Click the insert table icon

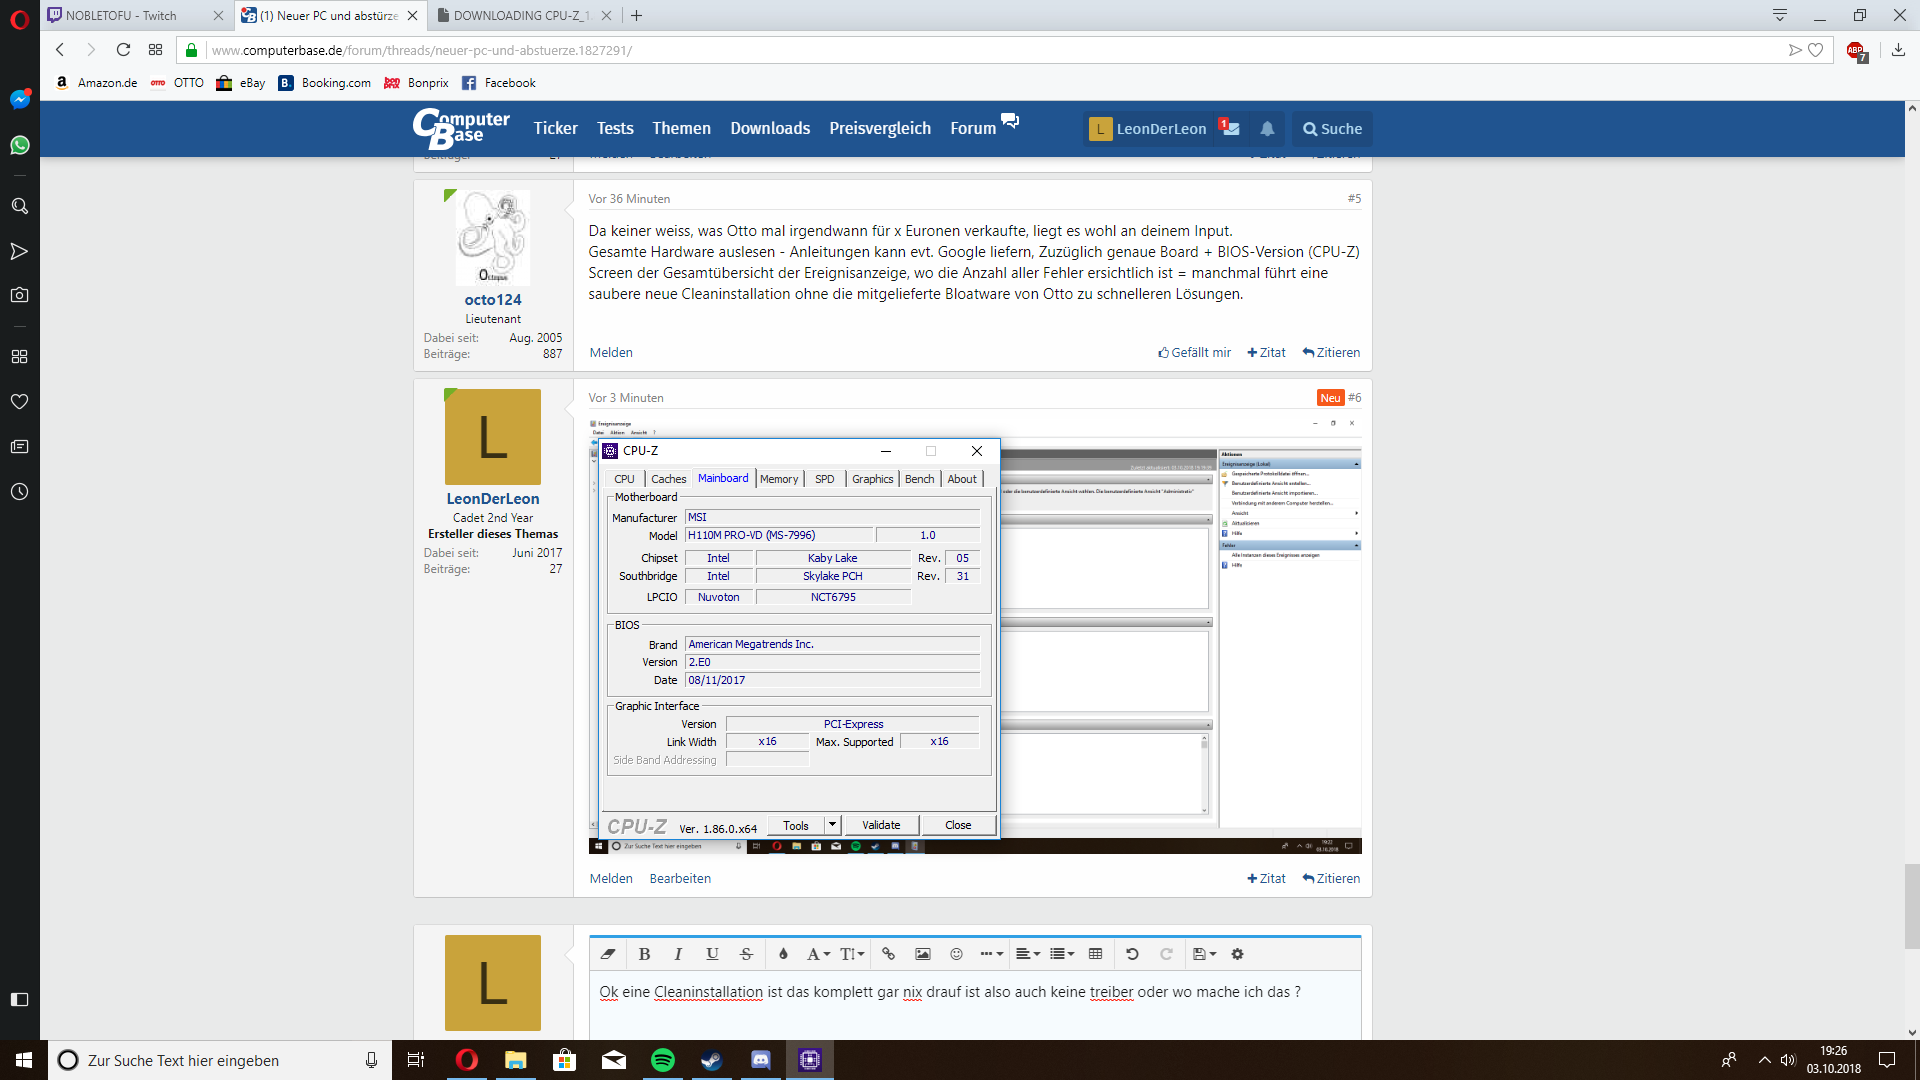pyautogui.click(x=1095, y=954)
